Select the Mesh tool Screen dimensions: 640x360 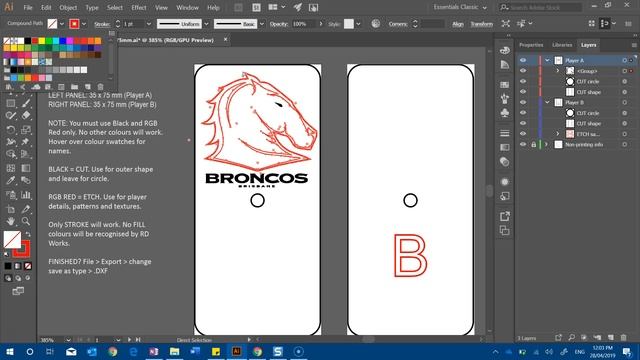point(11,168)
